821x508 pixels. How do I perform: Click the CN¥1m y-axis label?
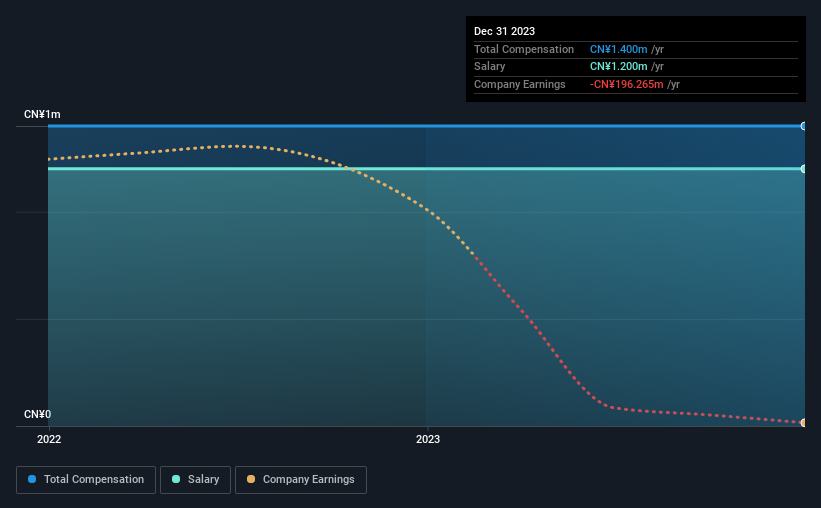42,114
